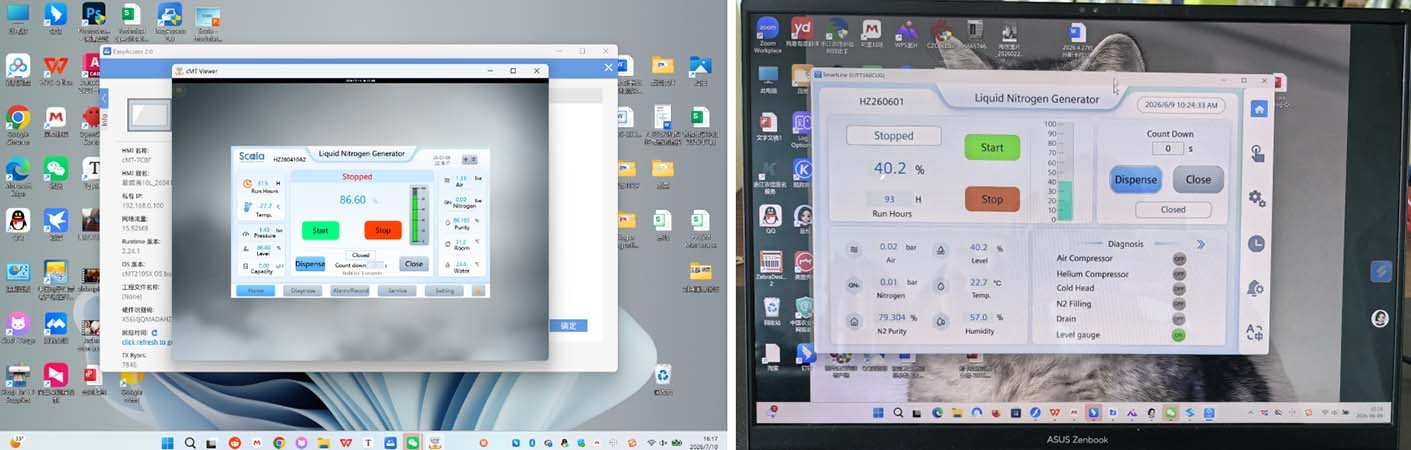Click the Level icon beside 40.2 %
The width and height of the screenshot is (1411, 450).
(x=941, y=249)
